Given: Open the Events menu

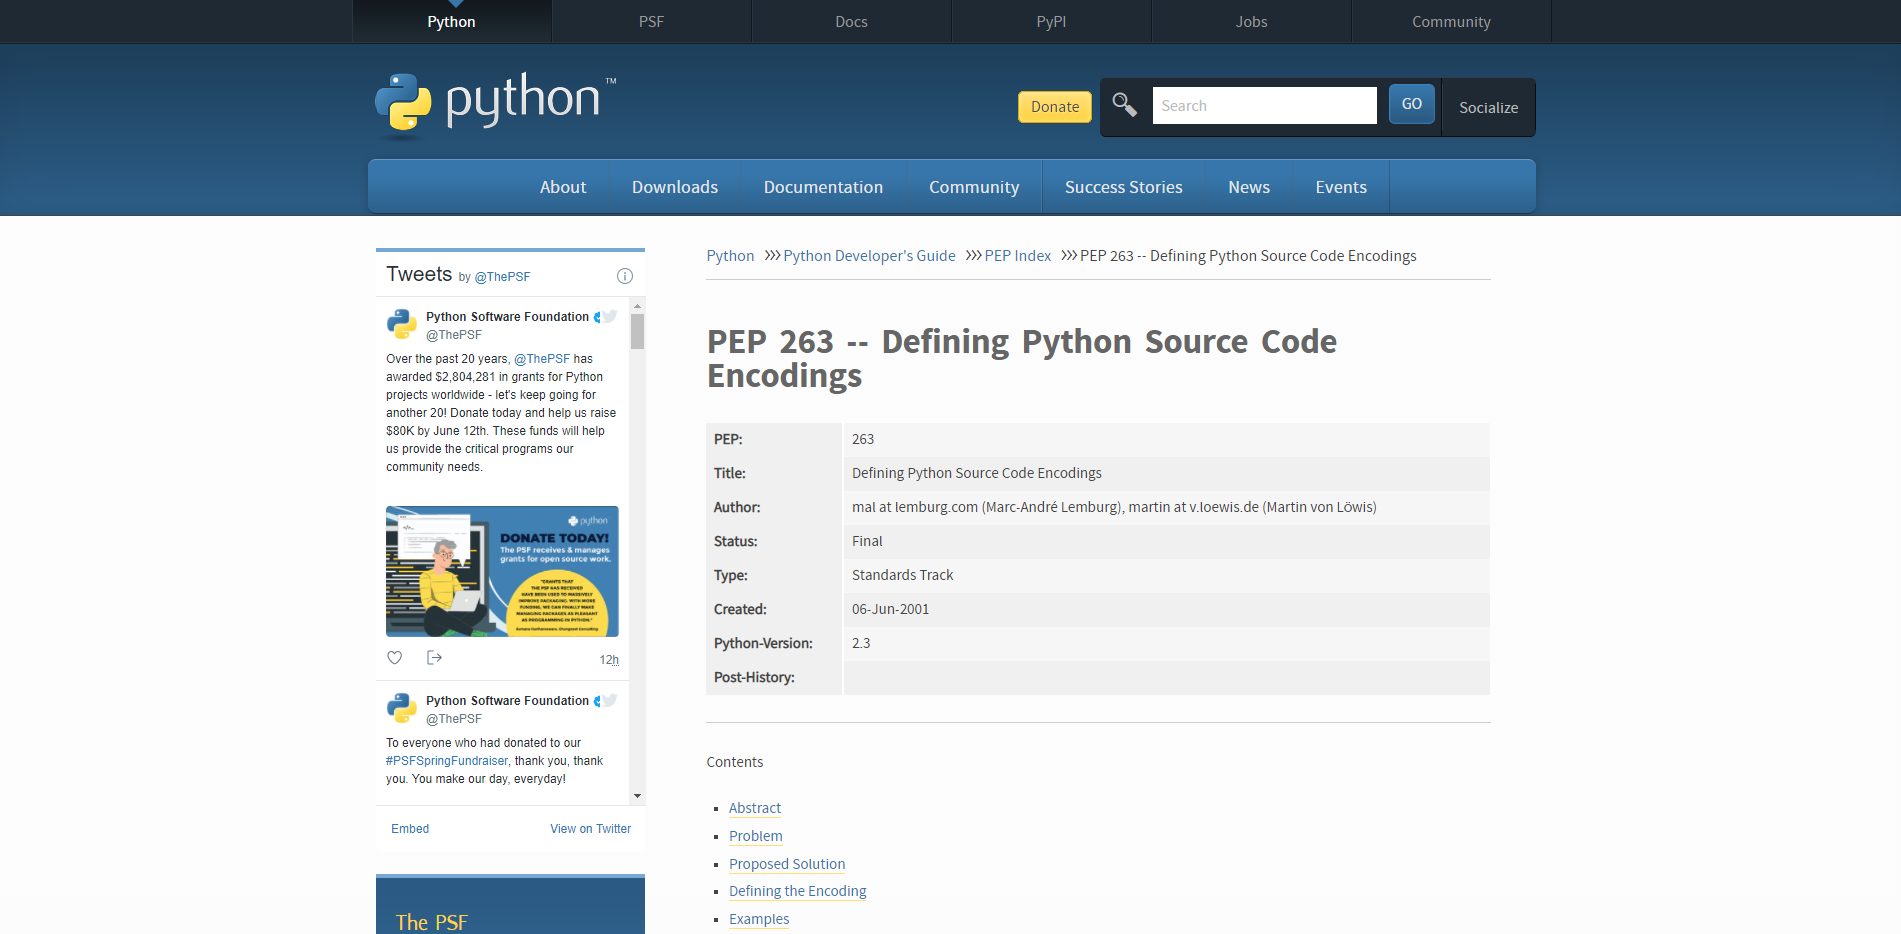Looking at the screenshot, I should click(x=1341, y=187).
